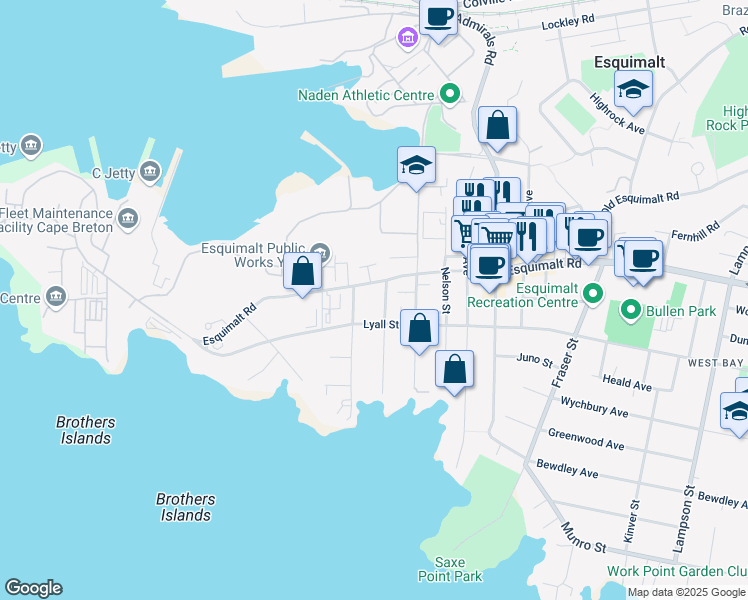Click the cut-off school marker near West Bay
Screen dimensions: 748x600
point(735,413)
